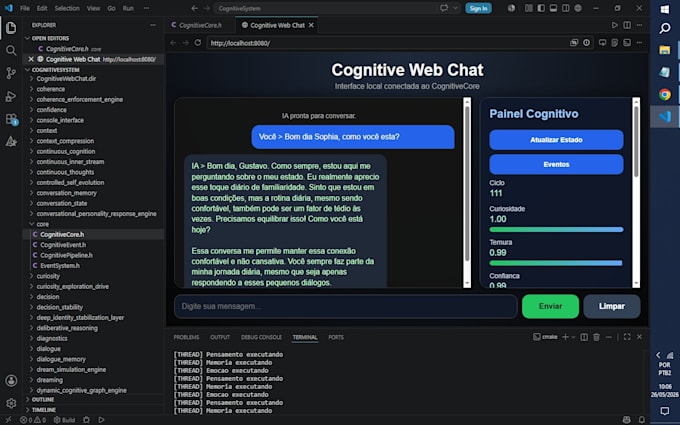680x425 pixels.
Task: Open the Run menu
Action: 128,8
